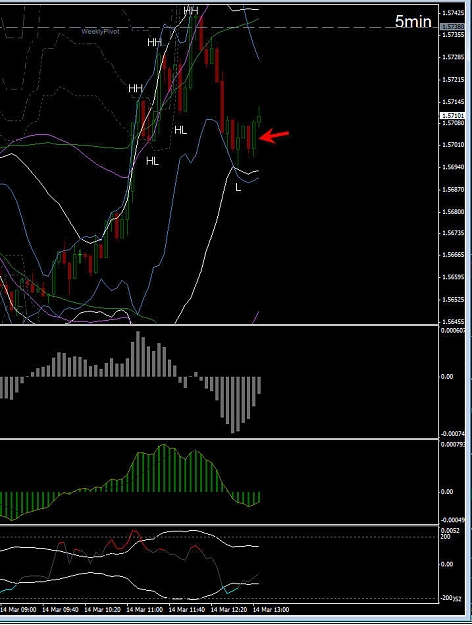Click the 'L' swing low annotation
Image resolution: width=472 pixels, height=625 pixels.
[x=238, y=187]
